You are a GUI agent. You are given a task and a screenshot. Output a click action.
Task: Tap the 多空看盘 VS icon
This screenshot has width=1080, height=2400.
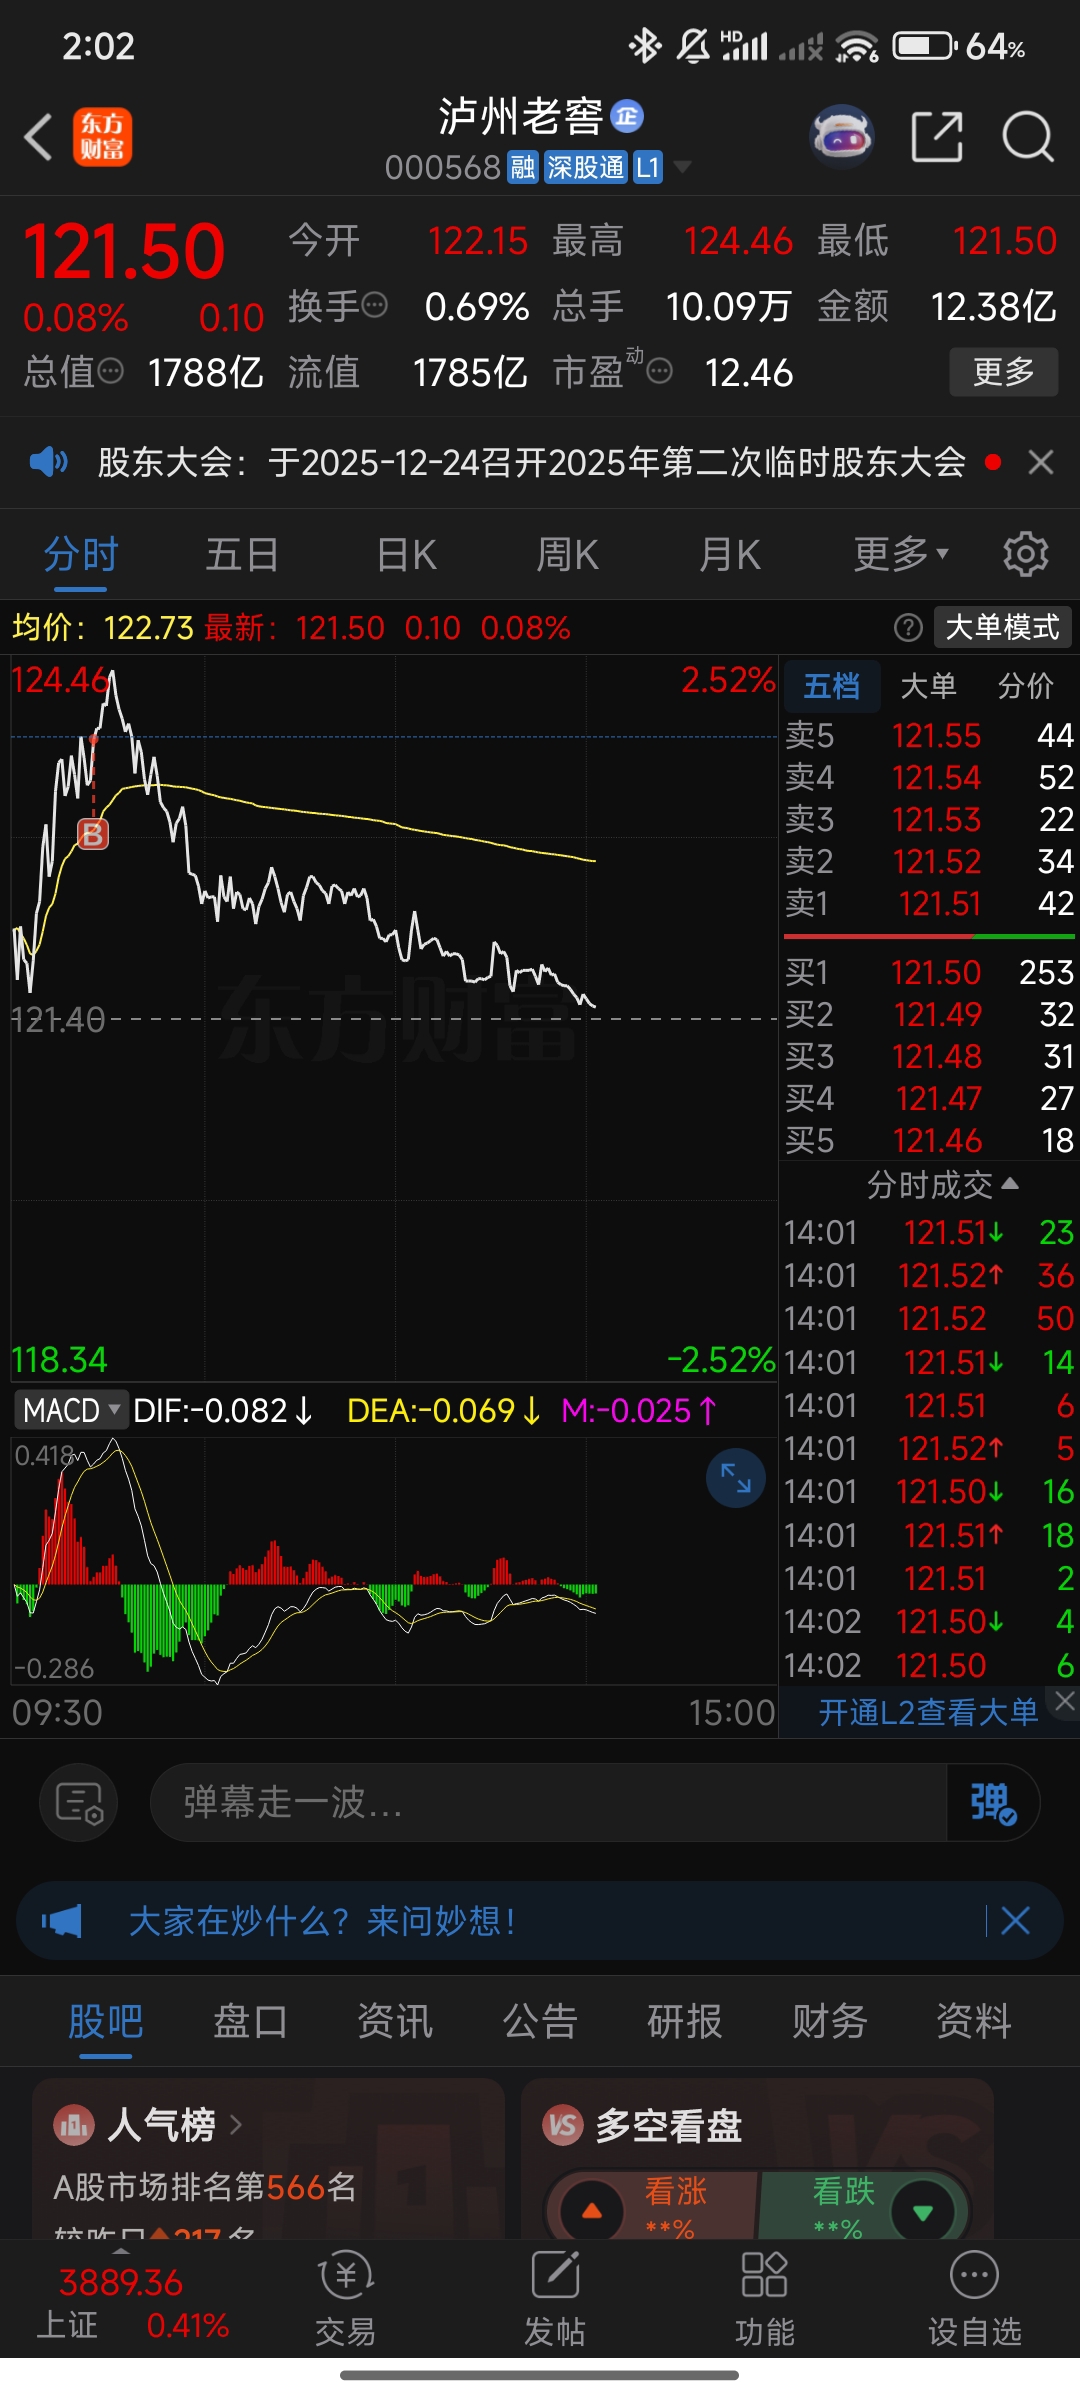tap(563, 2125)
